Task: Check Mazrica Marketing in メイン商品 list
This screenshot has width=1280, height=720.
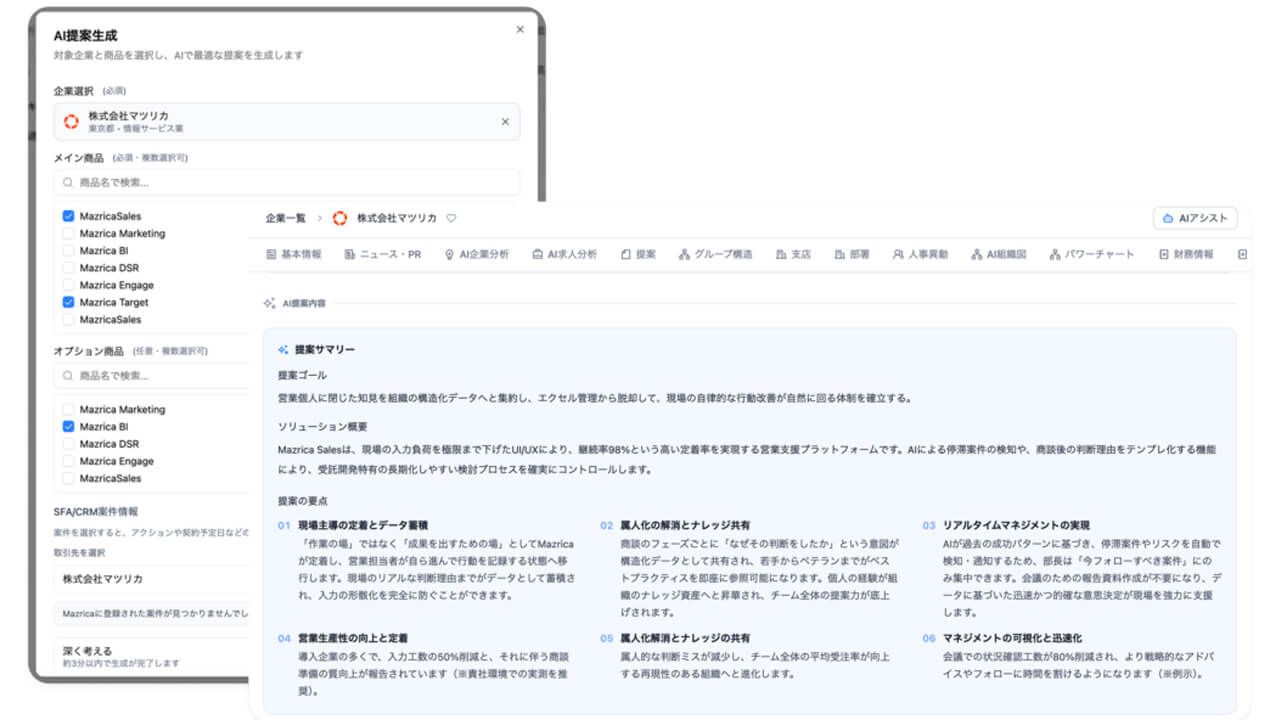Action: click(x=68, y=233)
